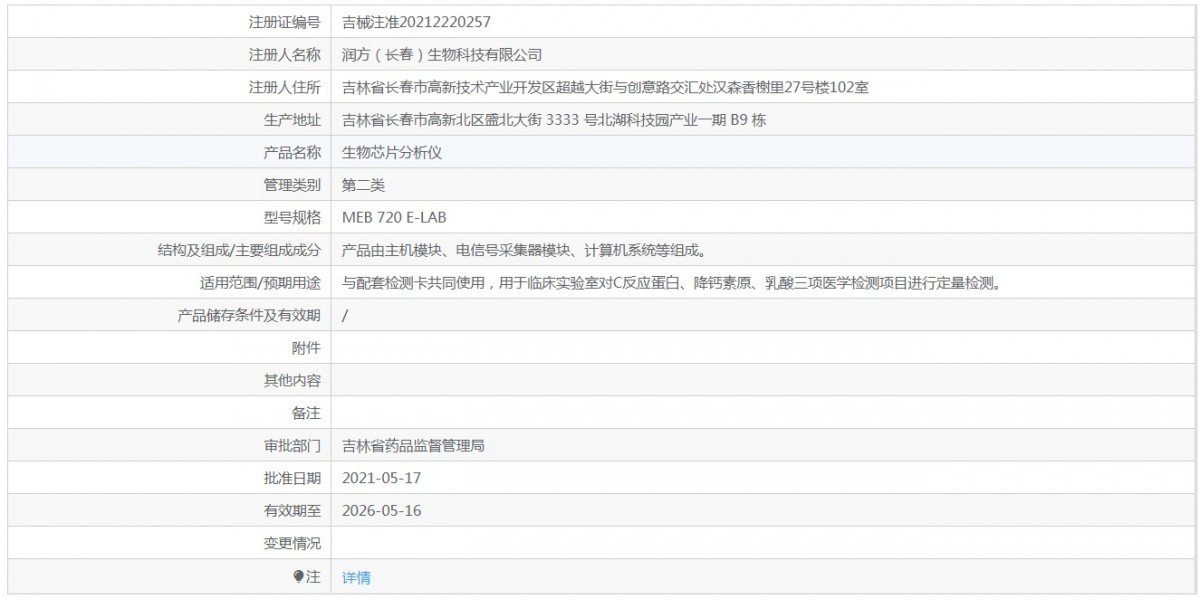Click the 附件 label

point(306,348)
